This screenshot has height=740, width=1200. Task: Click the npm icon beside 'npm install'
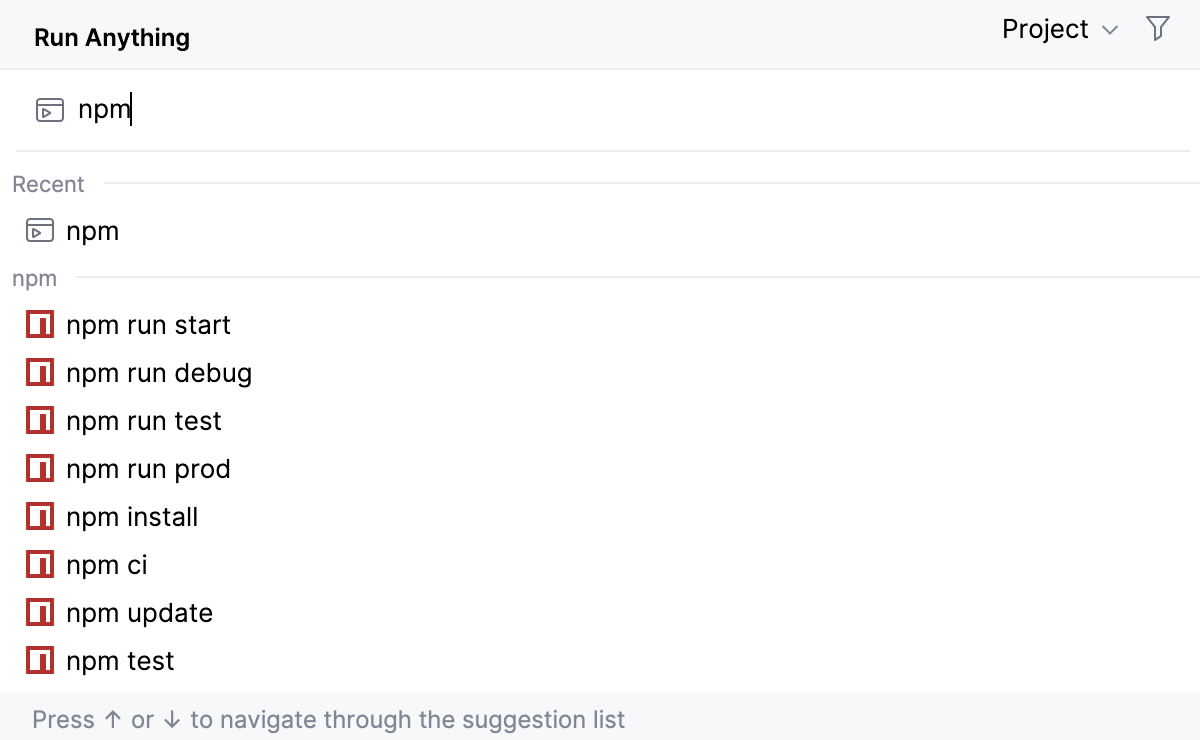click(39, 516)
